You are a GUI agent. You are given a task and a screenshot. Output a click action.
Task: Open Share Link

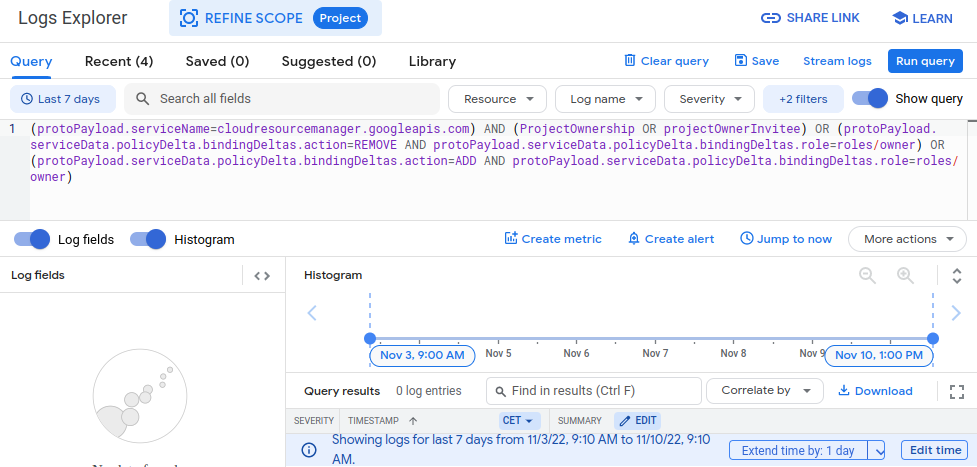[x=810, y=18]
